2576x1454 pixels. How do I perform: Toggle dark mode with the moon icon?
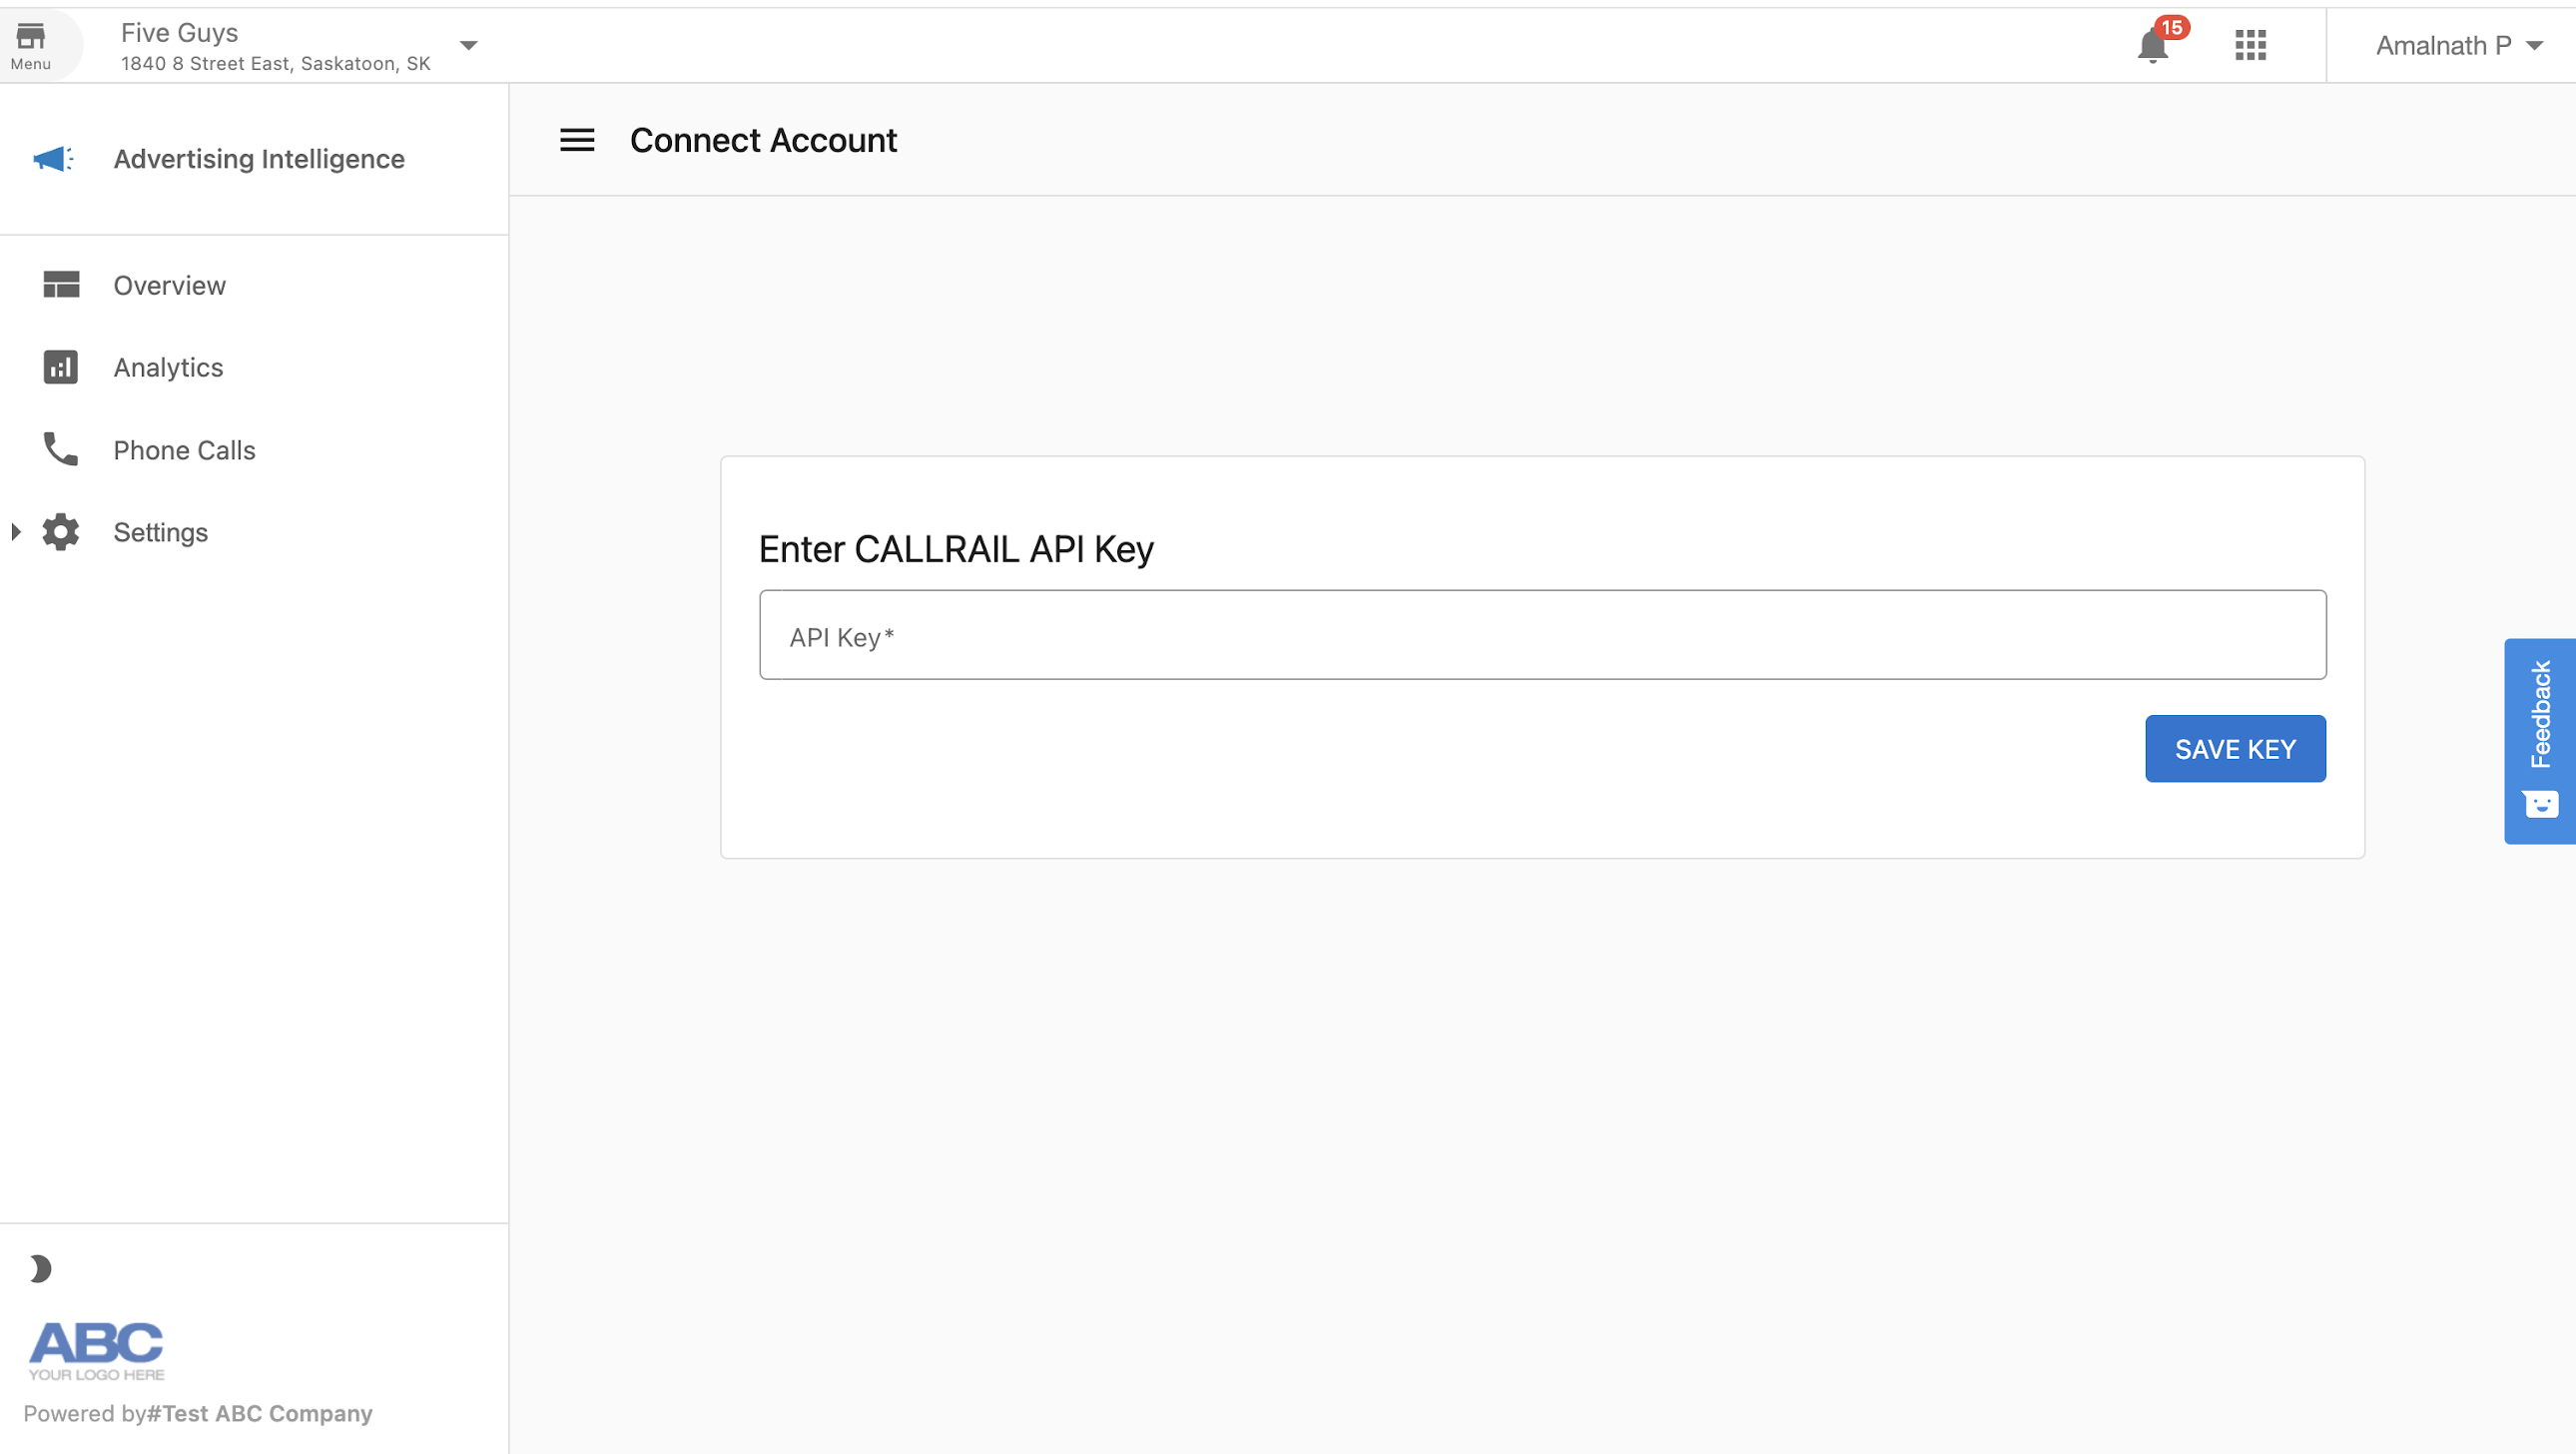pos(40,1268)
